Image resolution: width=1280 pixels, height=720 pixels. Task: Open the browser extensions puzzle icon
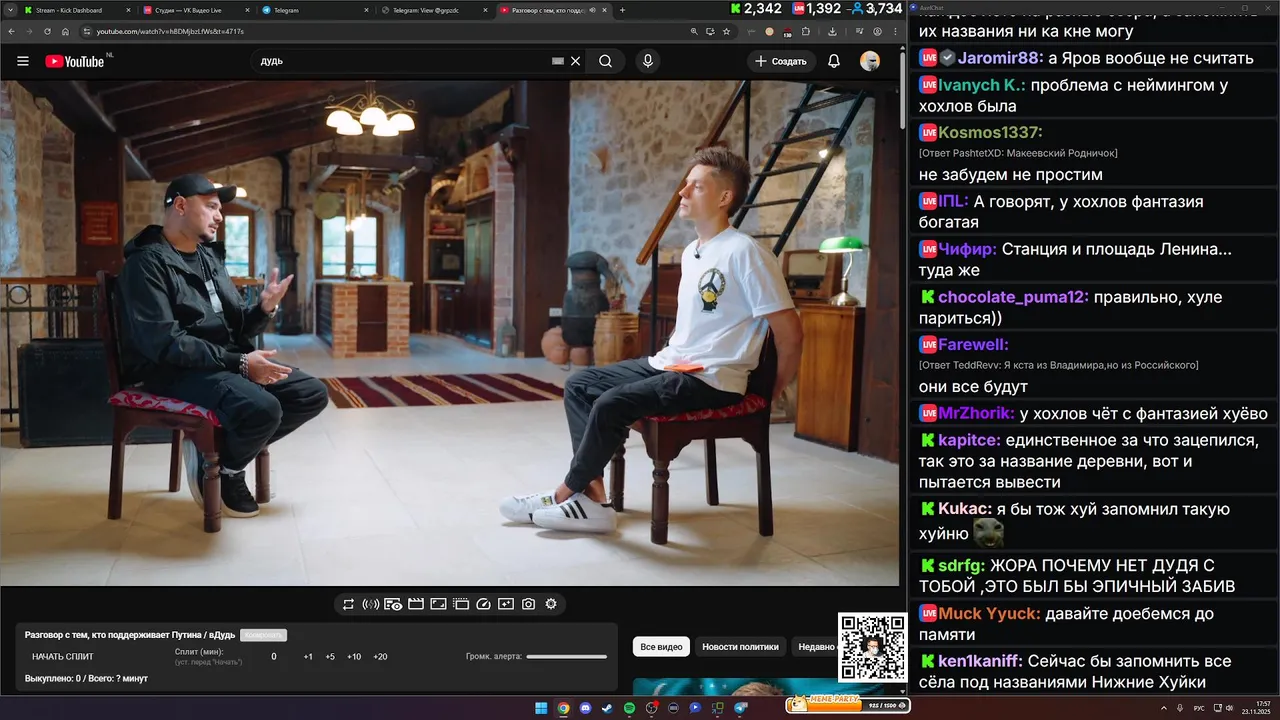tap(806, 31)
